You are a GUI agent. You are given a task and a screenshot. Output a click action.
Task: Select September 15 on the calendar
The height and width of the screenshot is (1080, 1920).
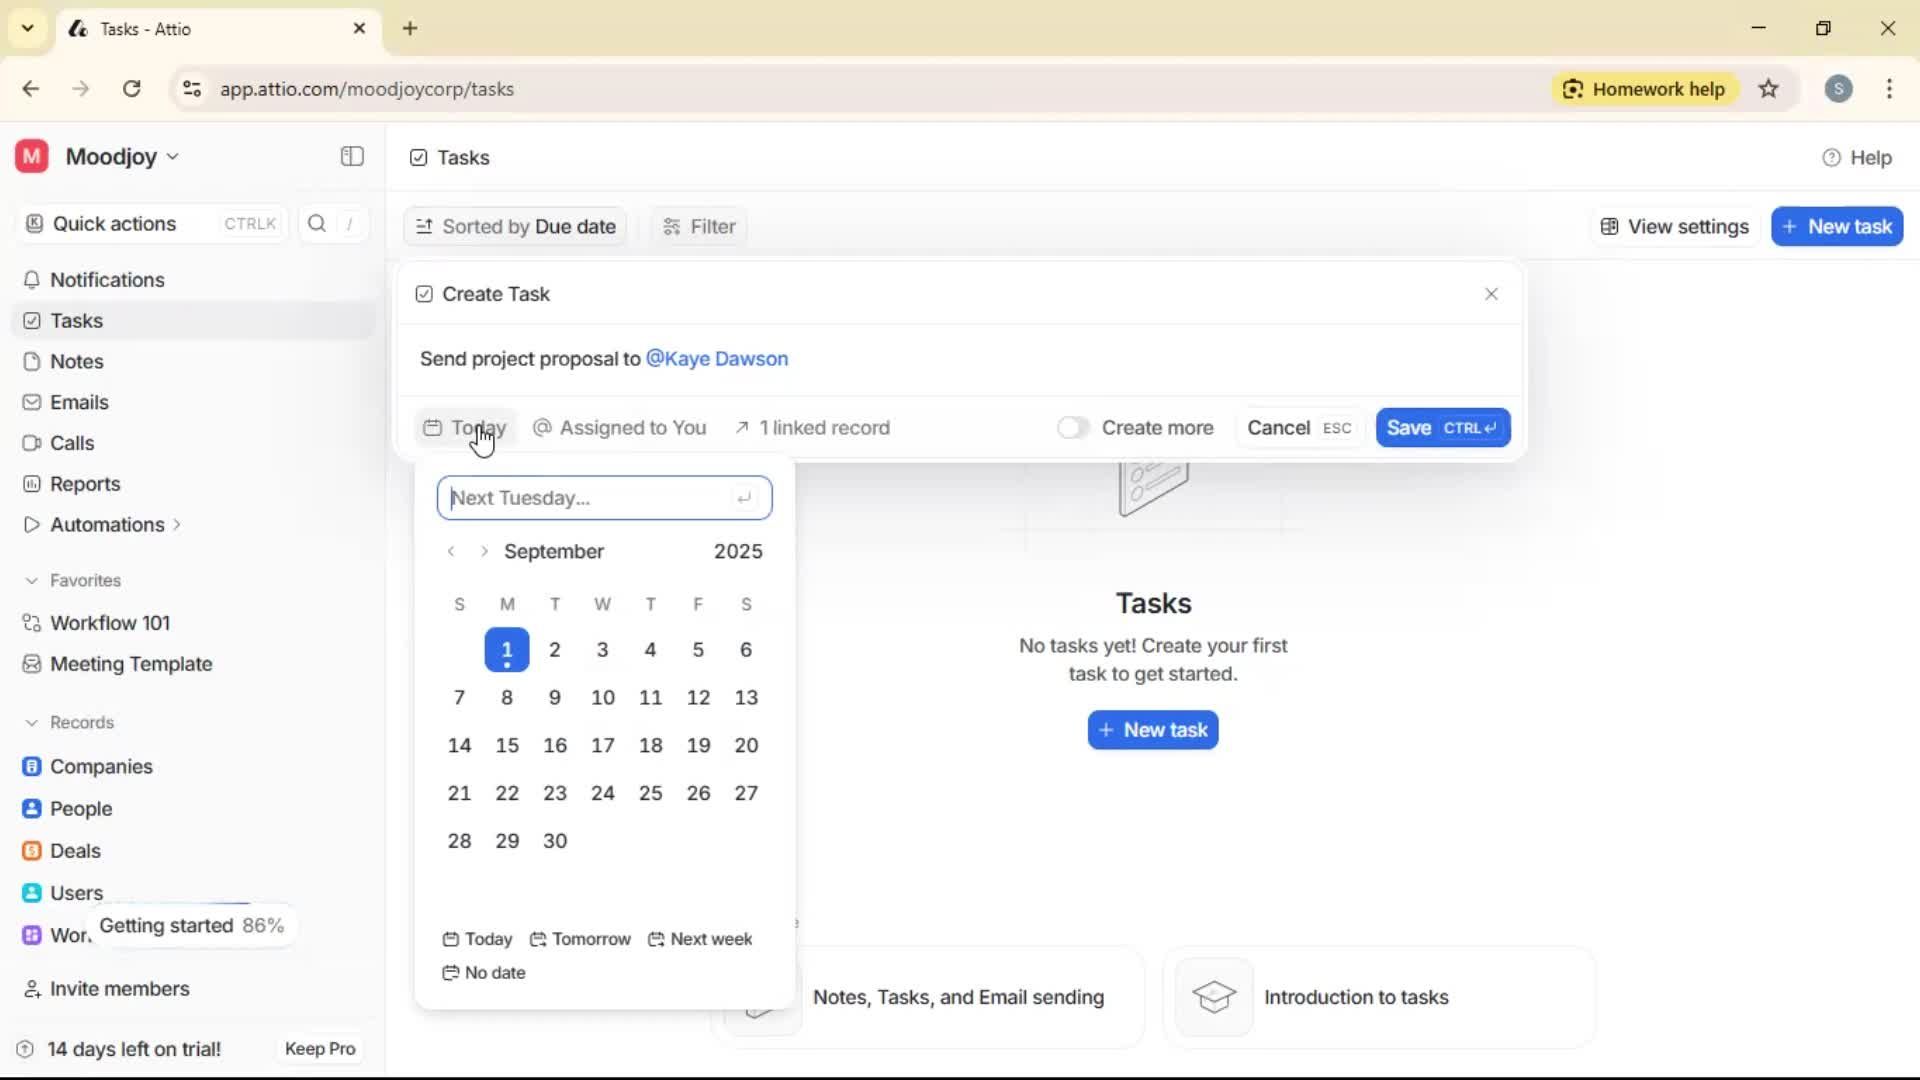(x=506, y=745)
